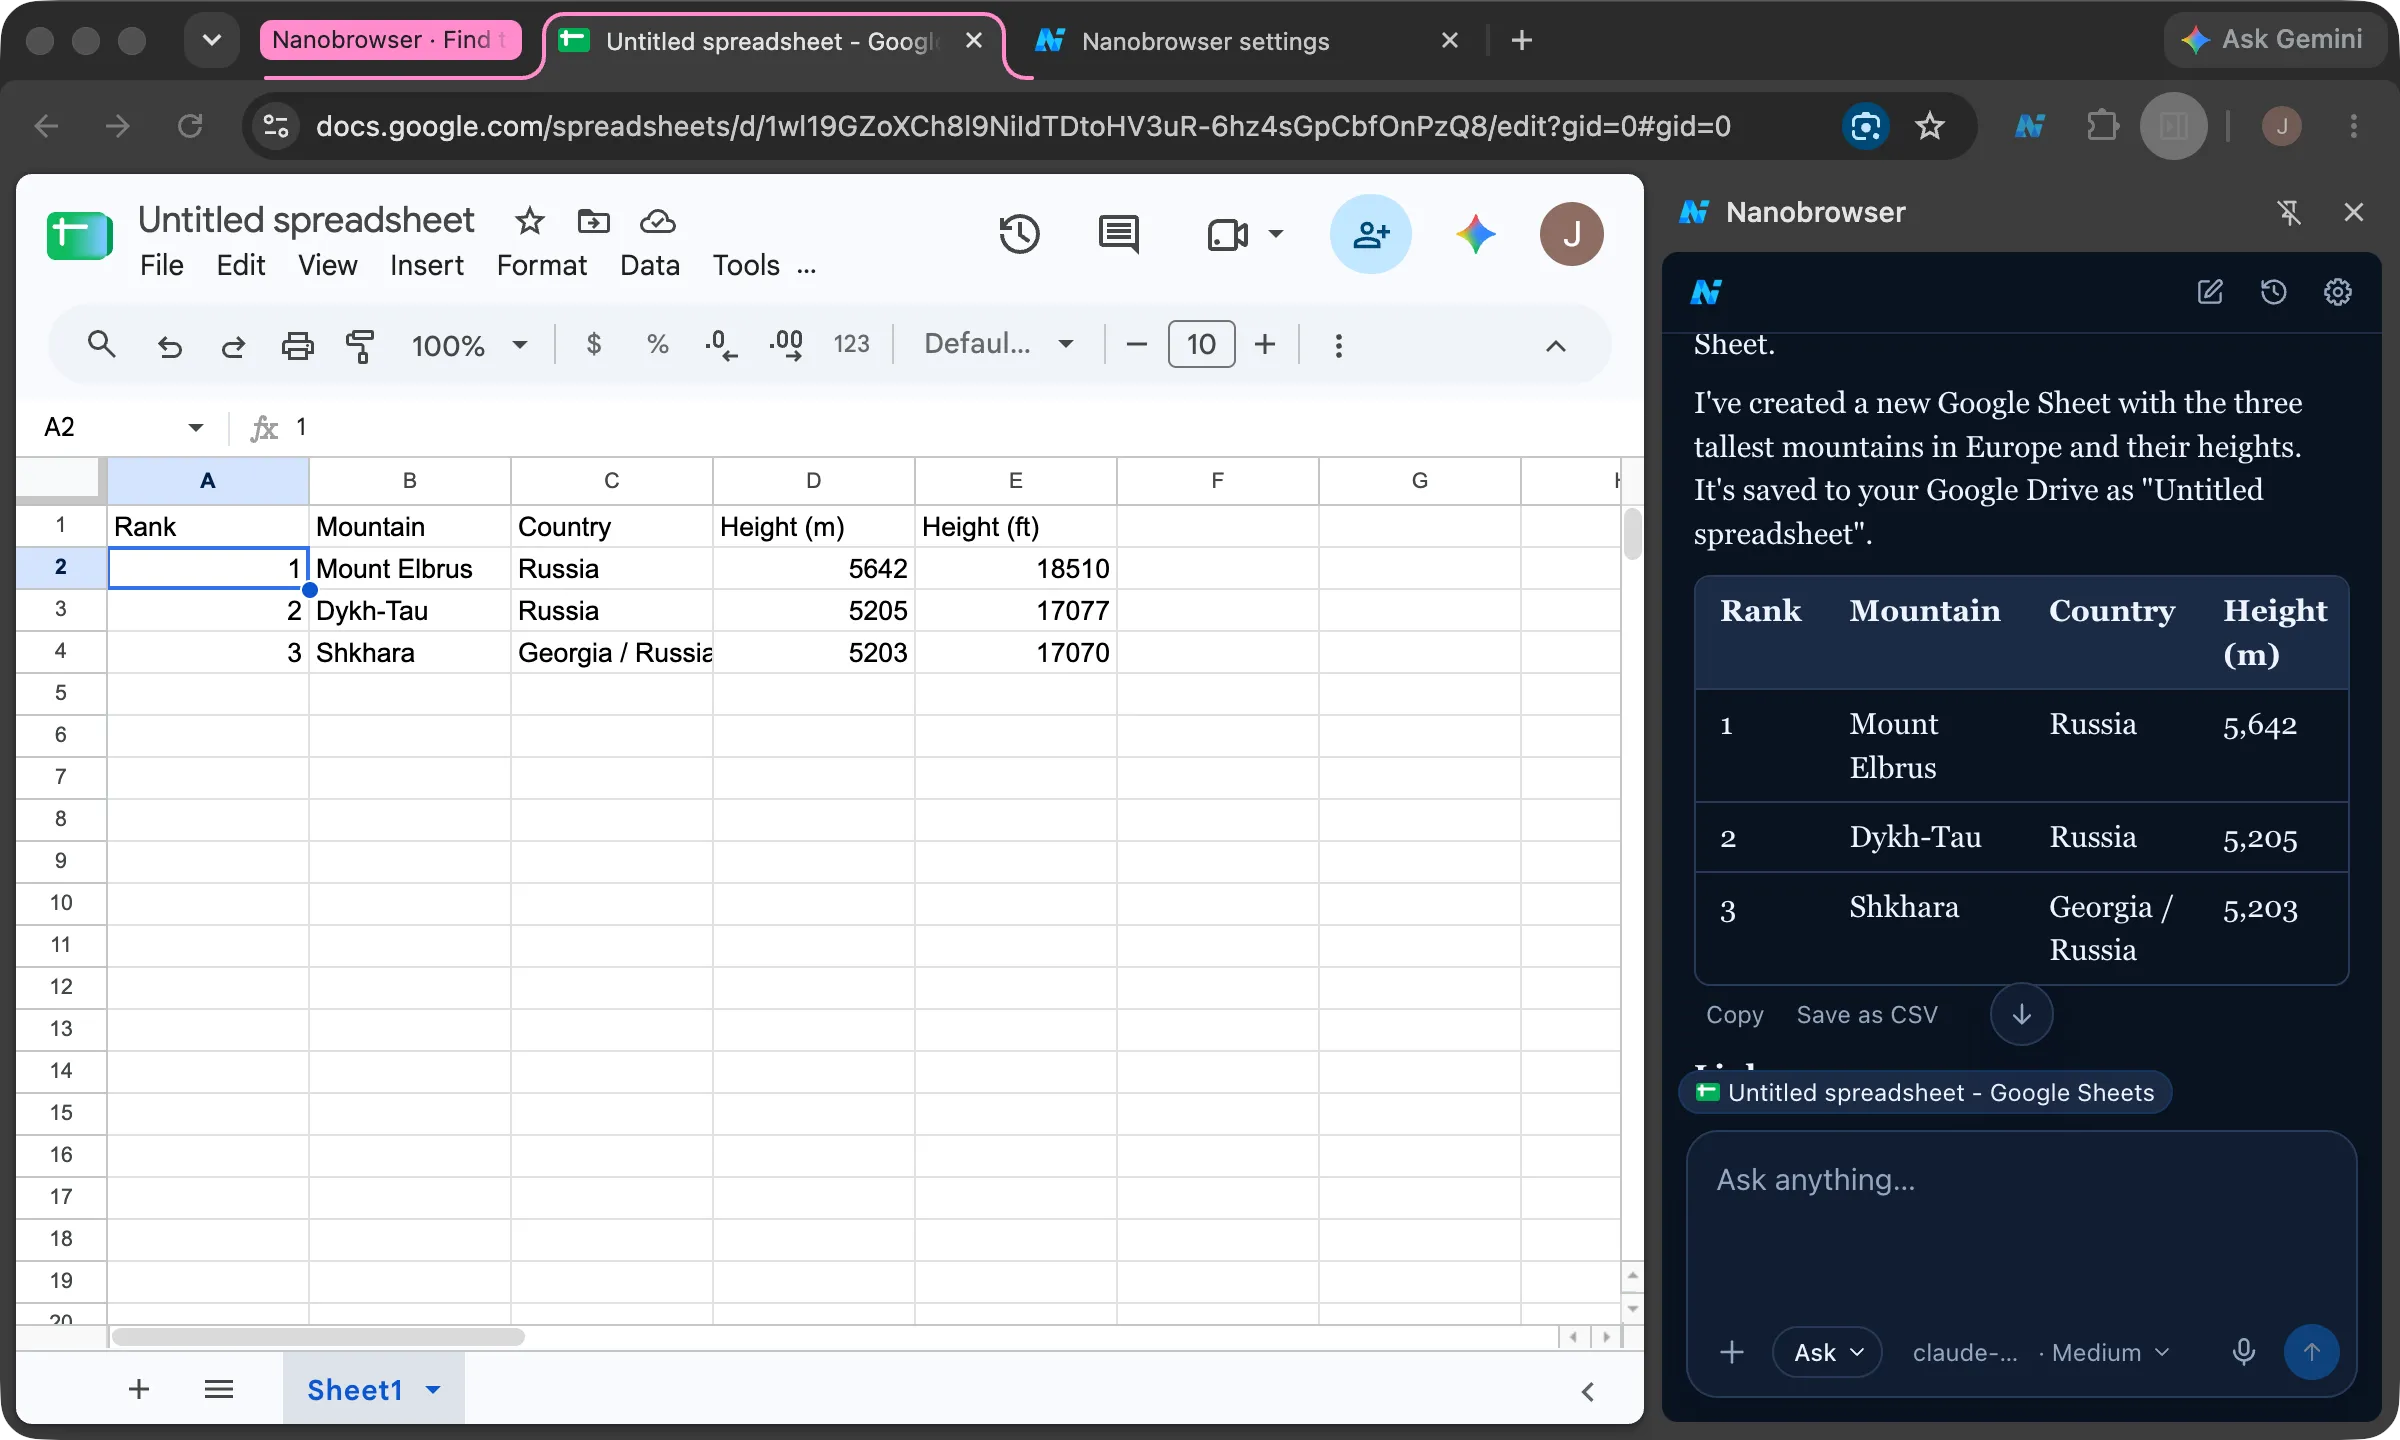Screen dimensions: 2400x1440
Task: Add a new sheet with plus icon
Action: (139, 1389)
